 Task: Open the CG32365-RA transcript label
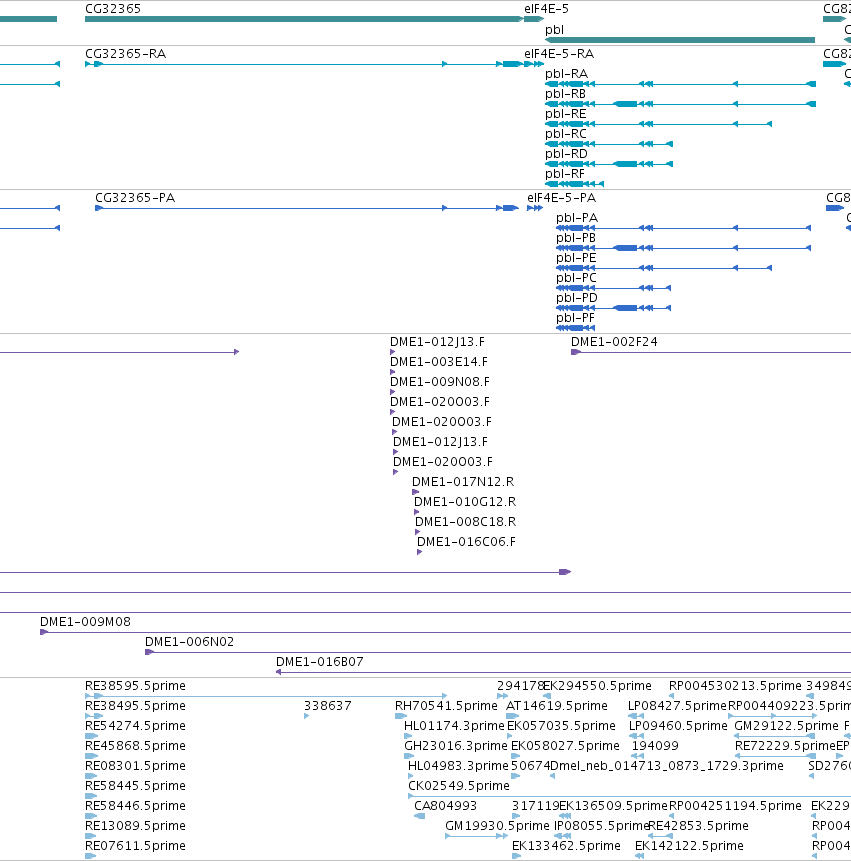point(125,54)
